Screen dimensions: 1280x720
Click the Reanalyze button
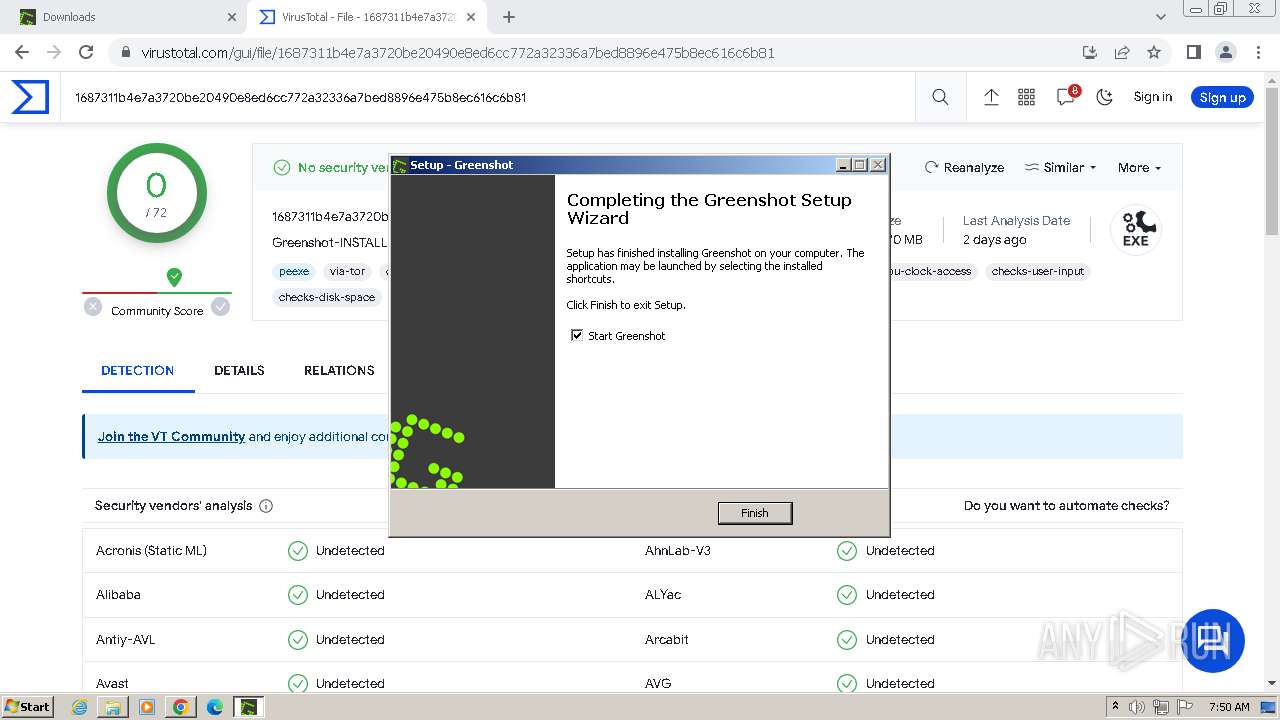(x=964, y=167)
